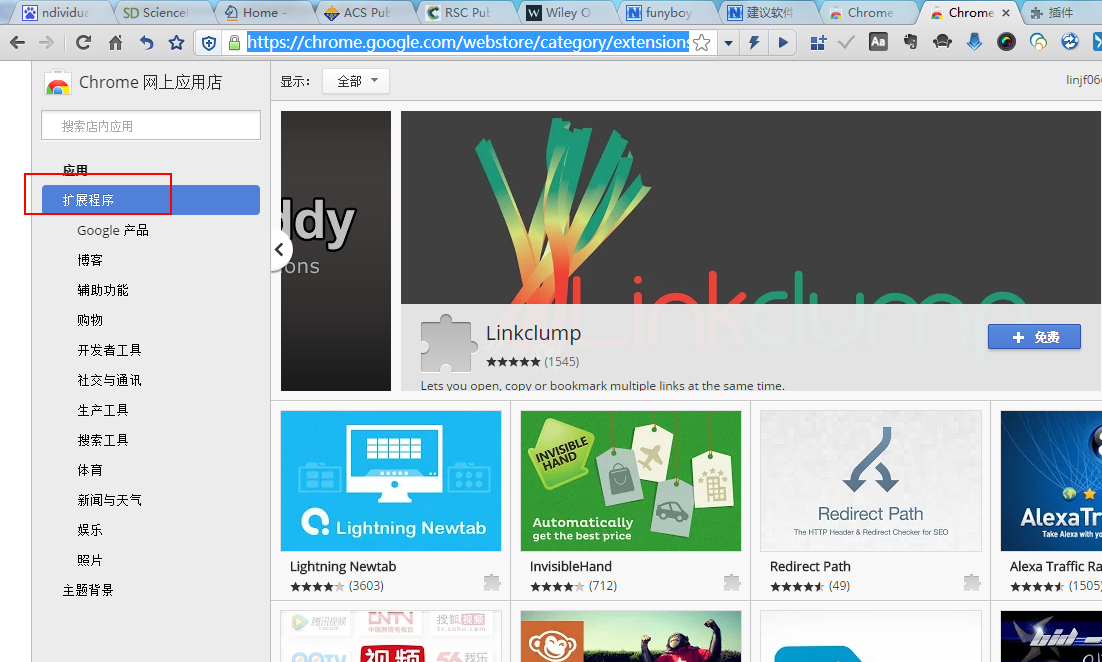Open the 社交与通讯 subcategory
Screen dimensions: 1102x662
(x=109, y=380)
